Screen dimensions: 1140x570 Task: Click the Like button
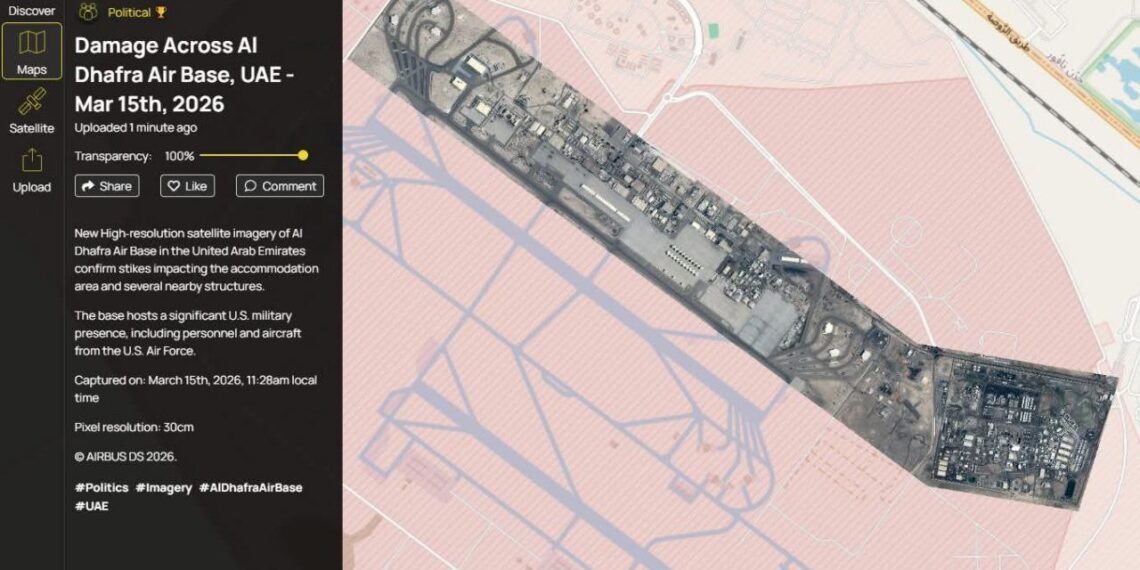[188, 186]
